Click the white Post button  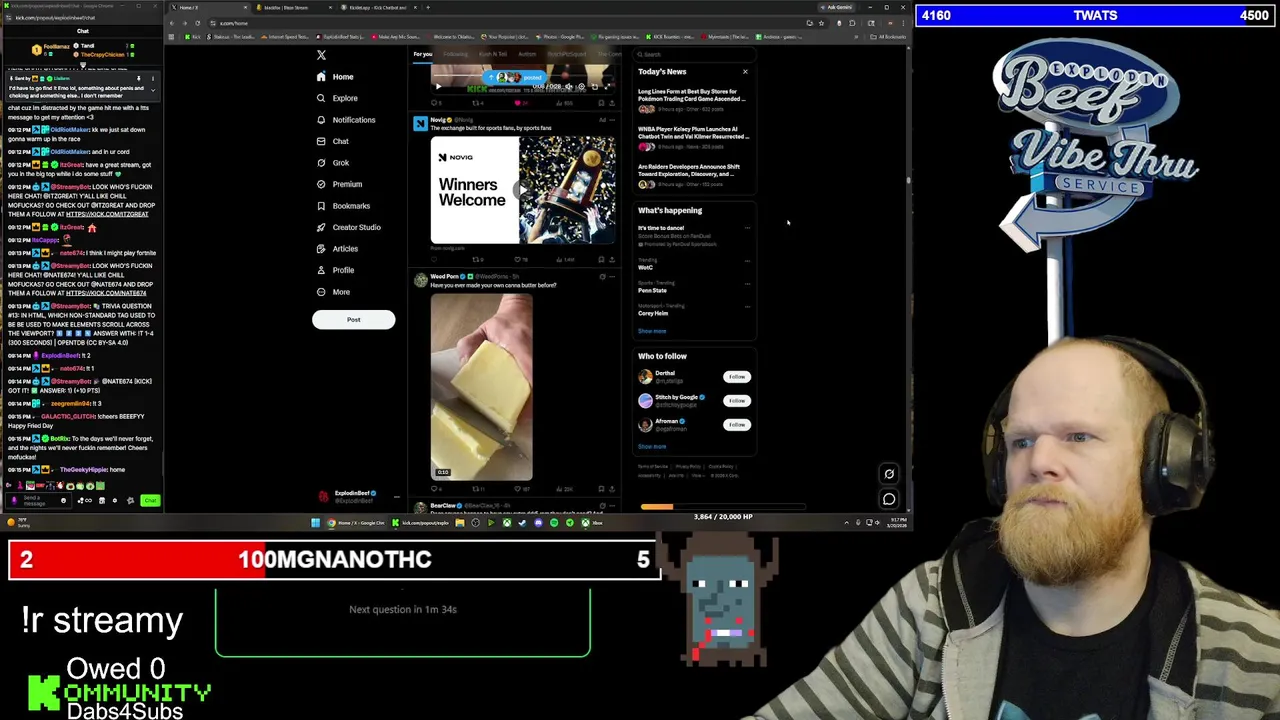coord(353,320)
